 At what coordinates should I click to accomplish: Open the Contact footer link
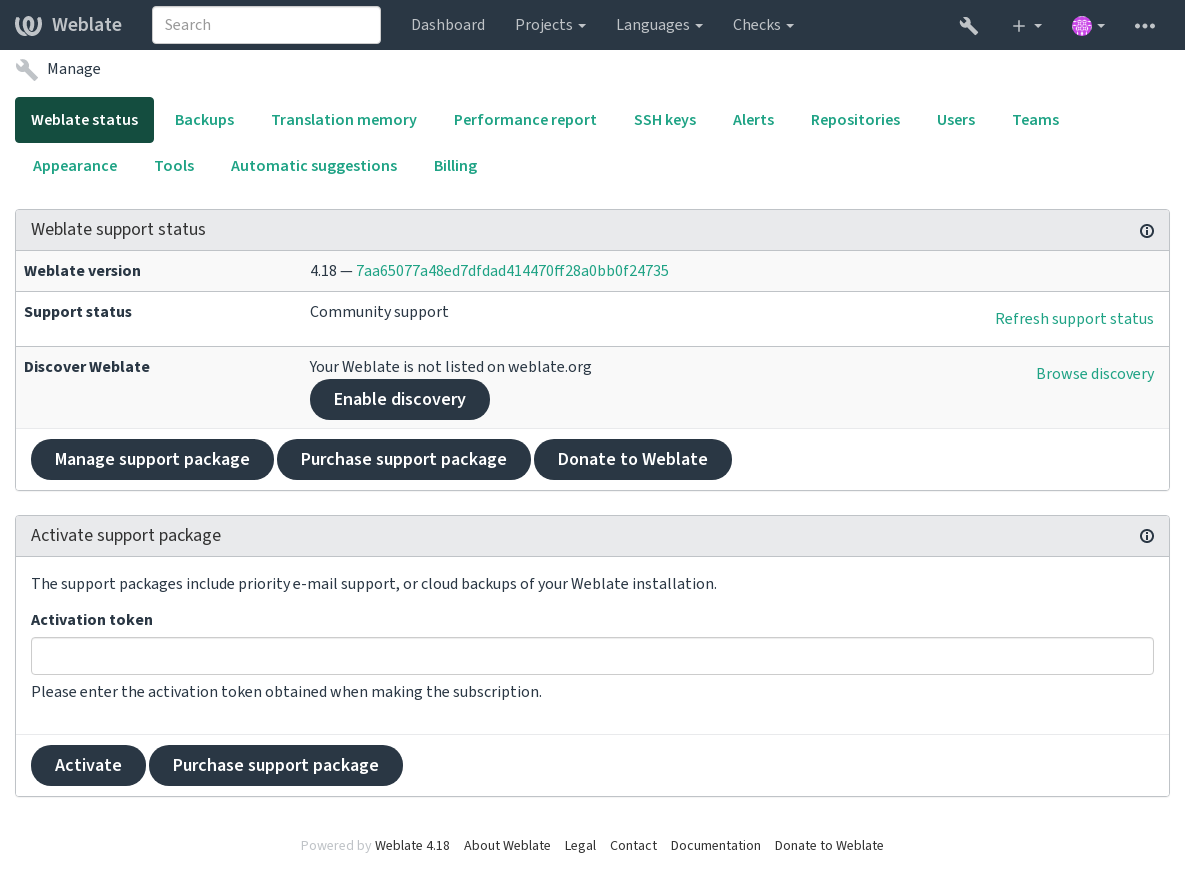pos(633,845)
